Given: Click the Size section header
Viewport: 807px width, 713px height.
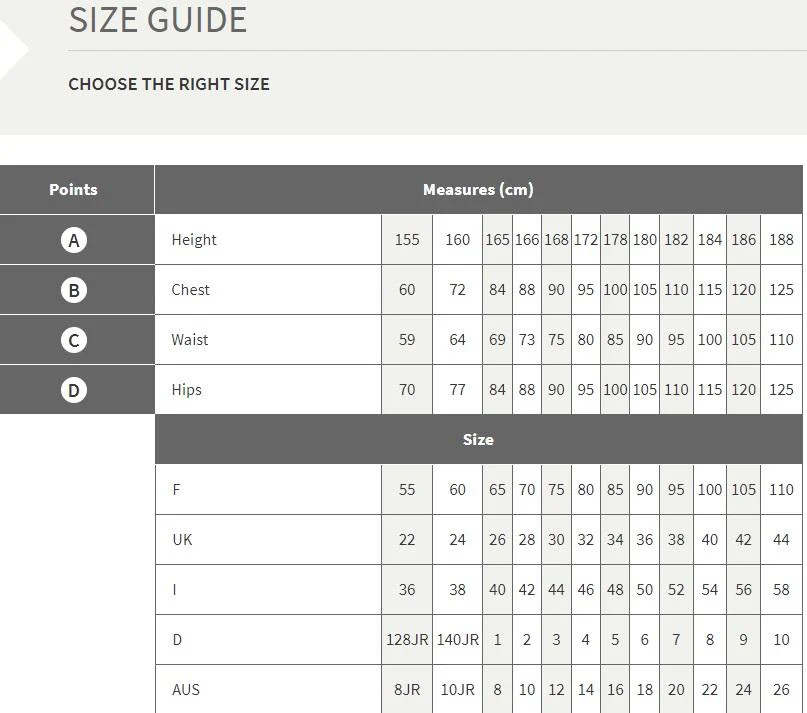Looking at the screenshot, I should tap(478, 440).
